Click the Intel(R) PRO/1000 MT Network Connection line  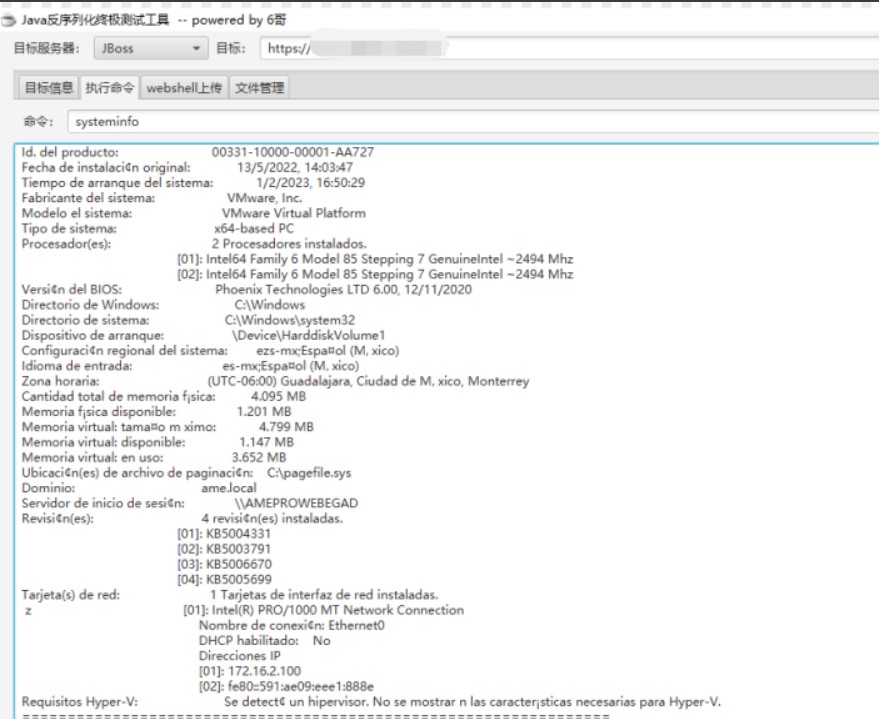[323, 610]
